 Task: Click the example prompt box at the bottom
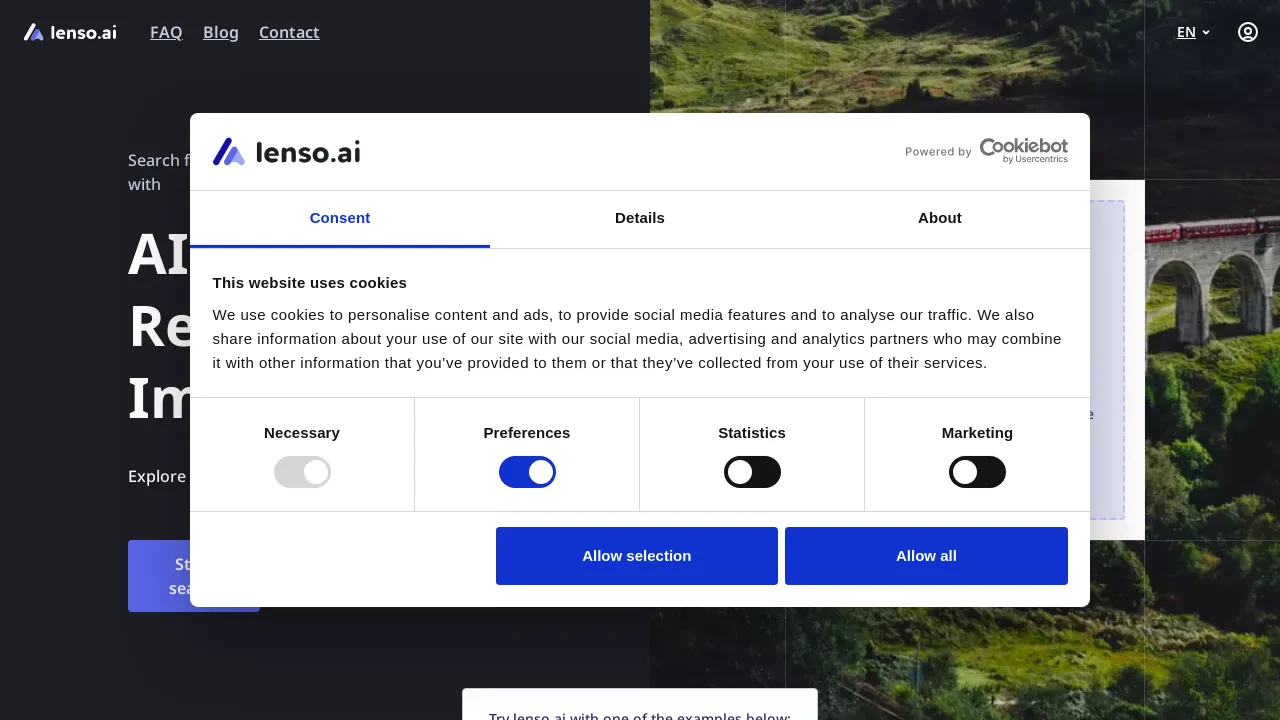coord(639,710)
